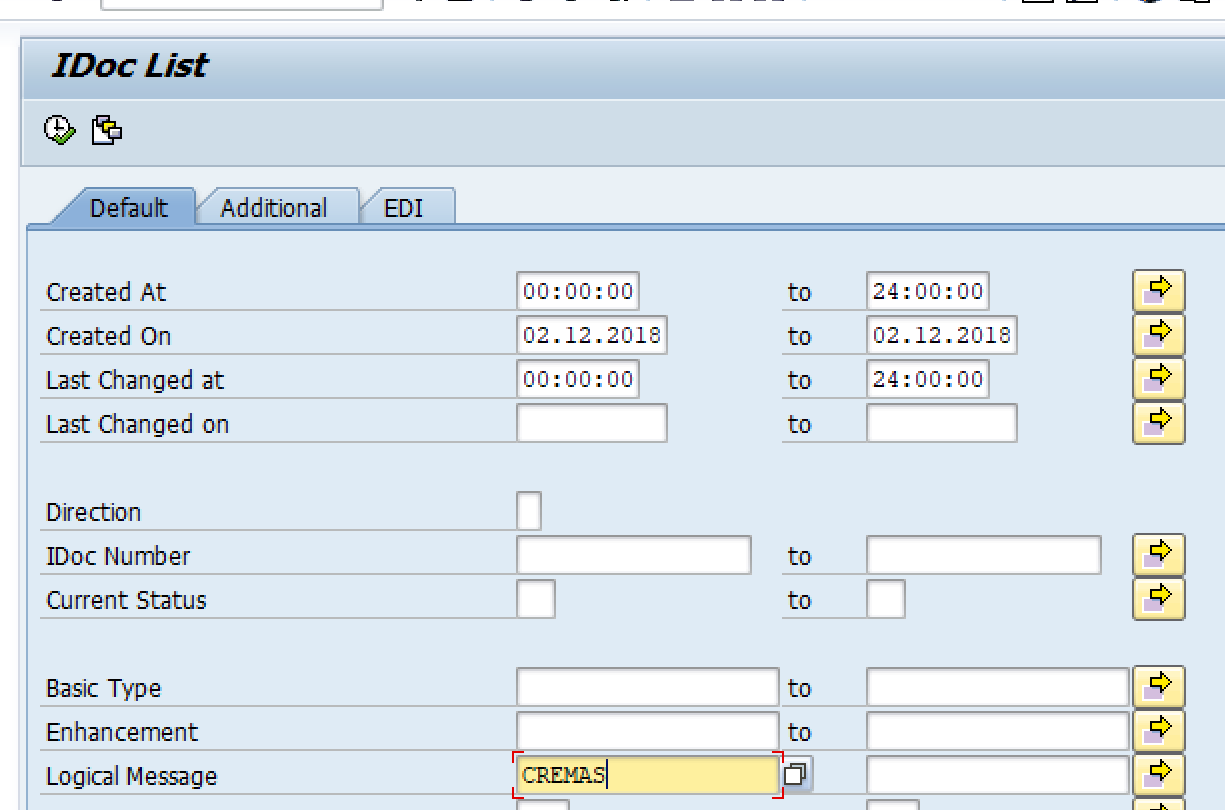Click the Direction input box
This screenshot has height=810, width=1225.
pyautogui.click(x=529, y=511)
